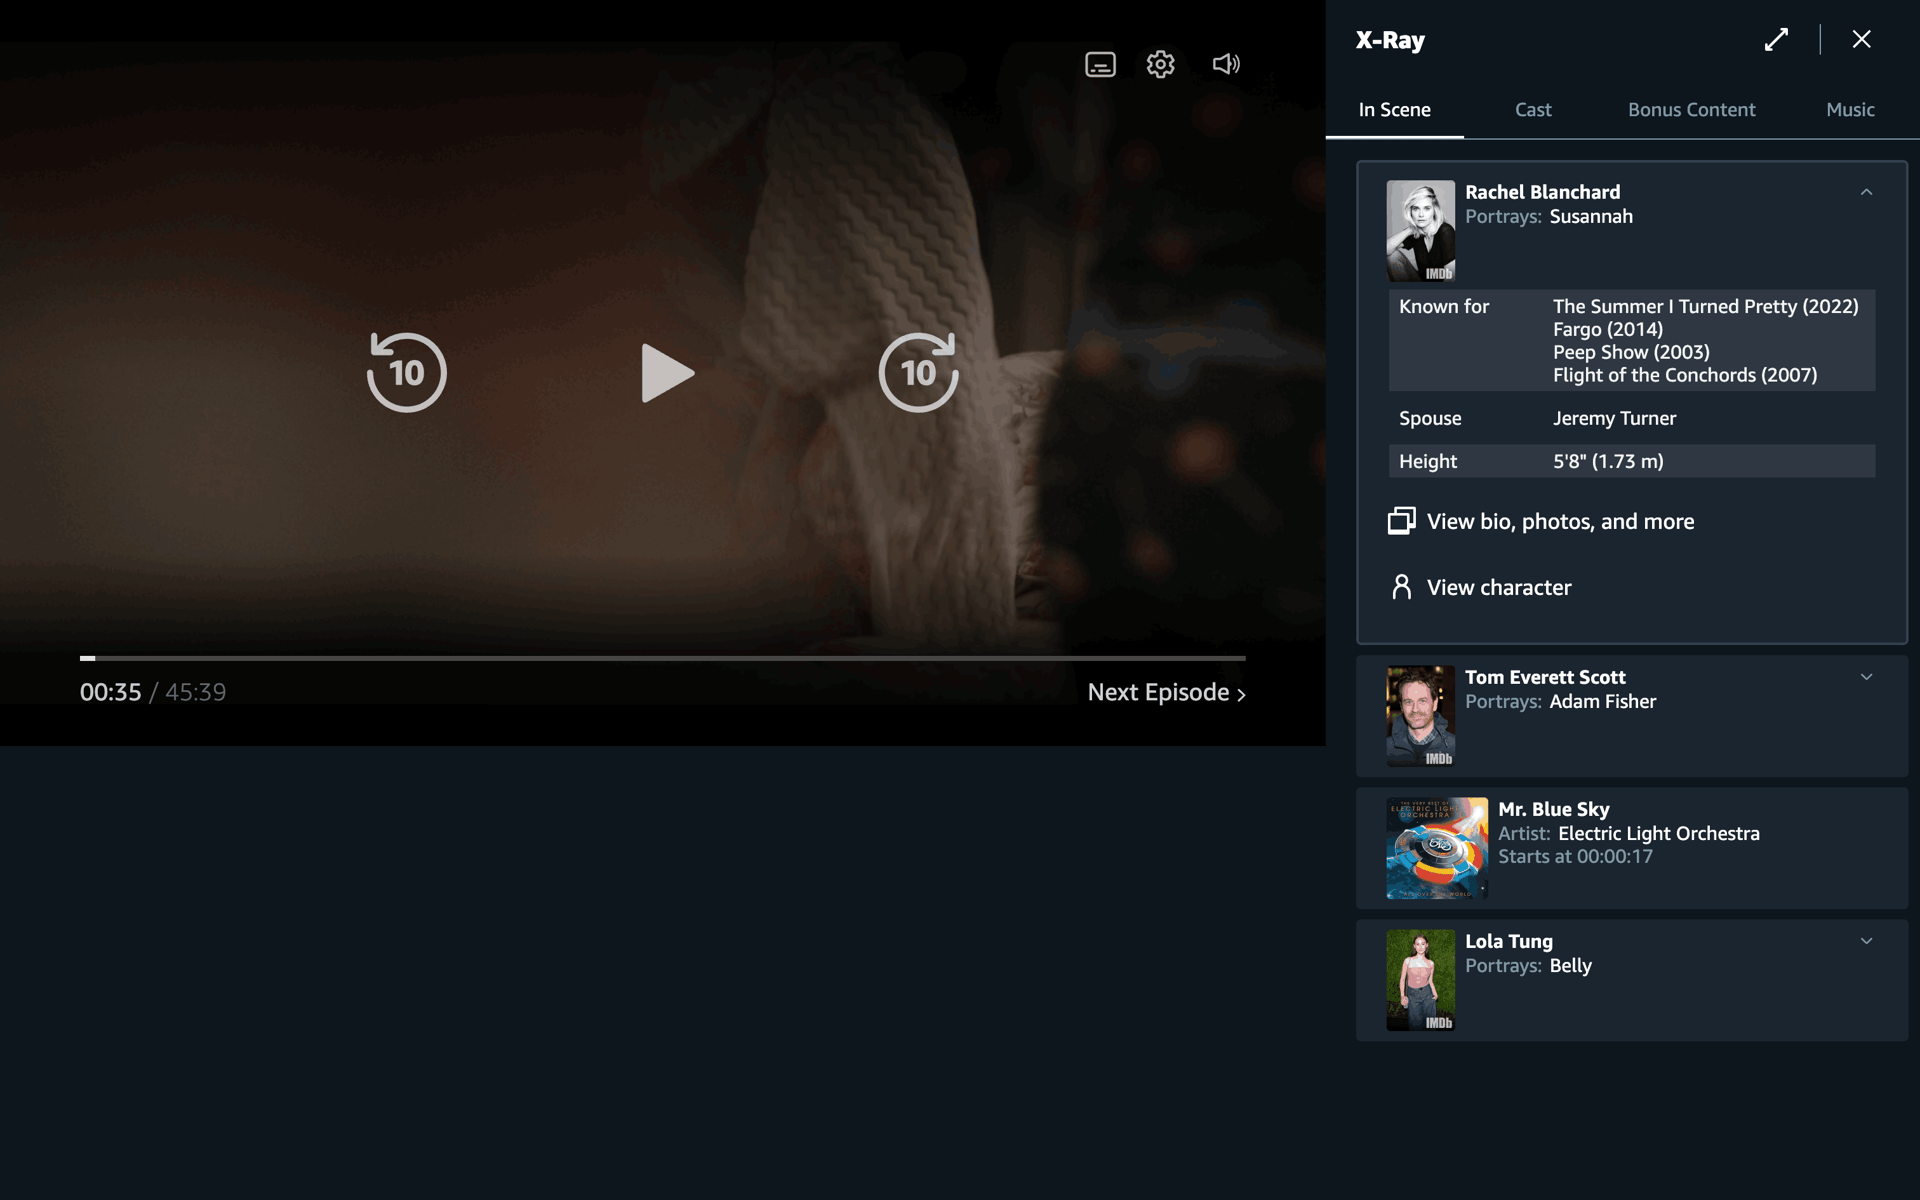The image size is (1920, 1200).
Task: Select Rachel Blanchard name
Action: tap(1542, 192)
